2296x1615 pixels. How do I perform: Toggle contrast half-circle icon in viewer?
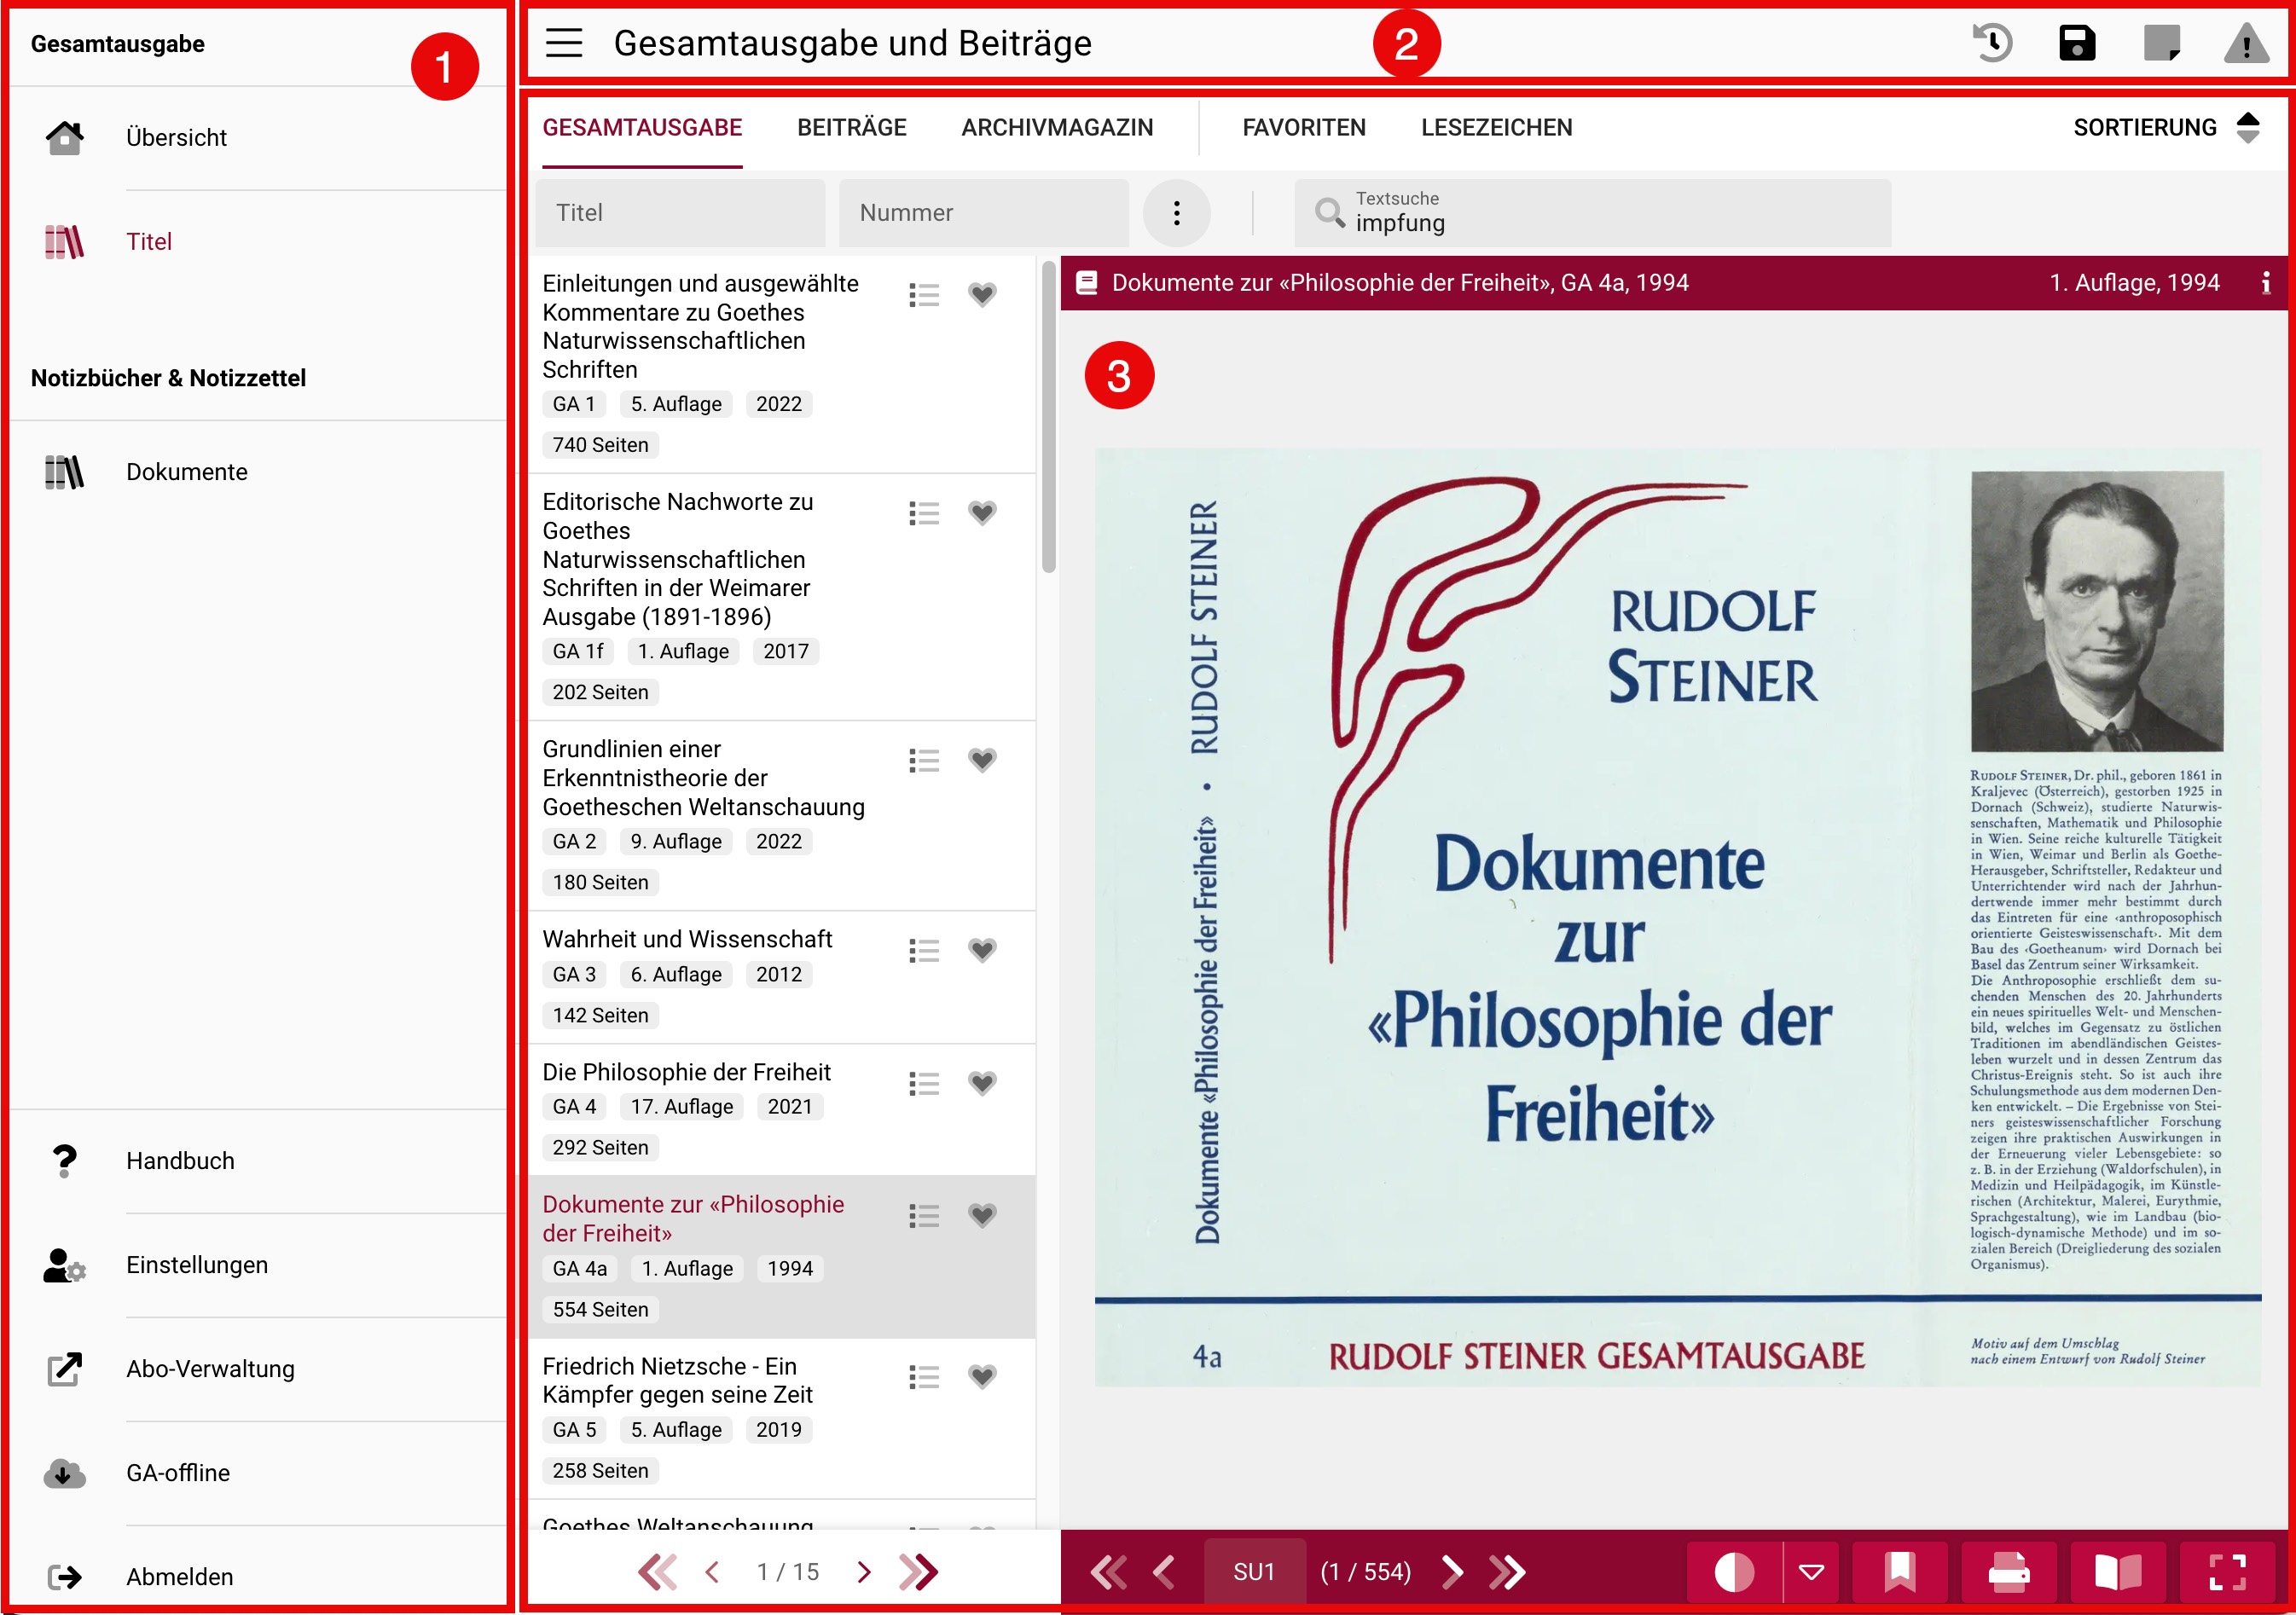click(x=1734, y=1571)
